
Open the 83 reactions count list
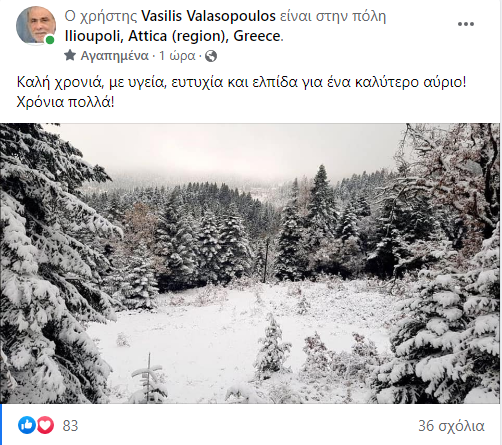point(70,426)
